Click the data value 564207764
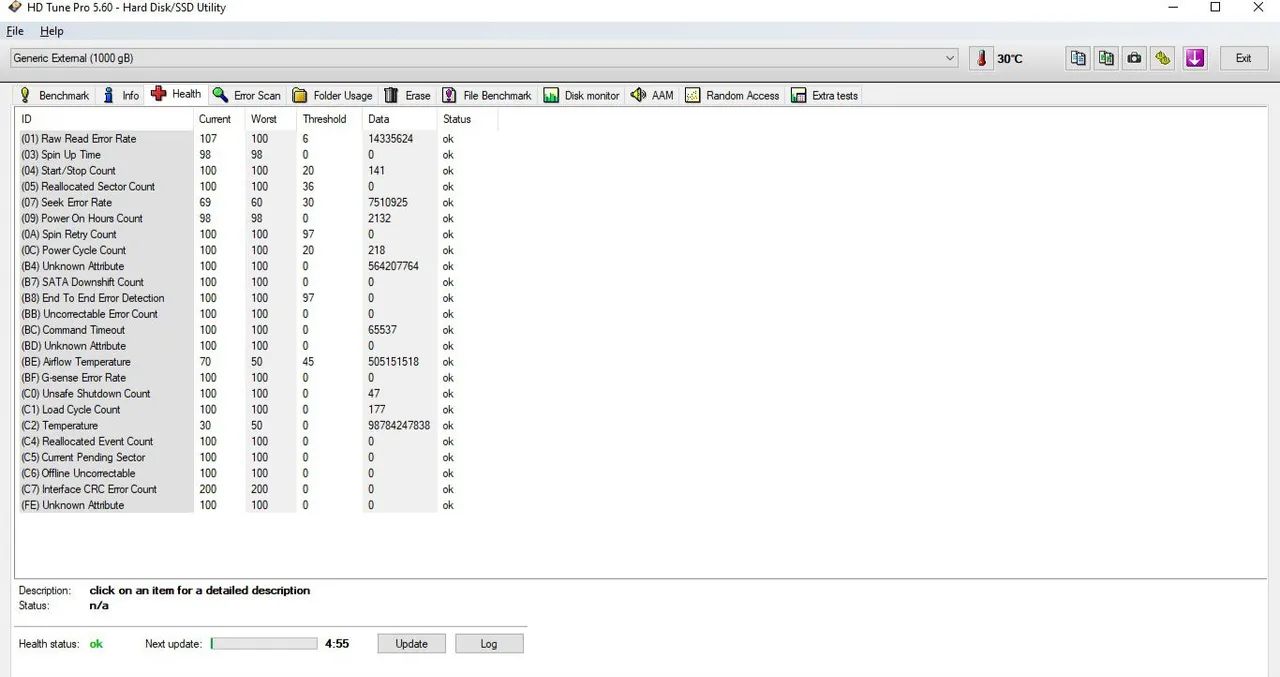 click(x=393, y=267)
